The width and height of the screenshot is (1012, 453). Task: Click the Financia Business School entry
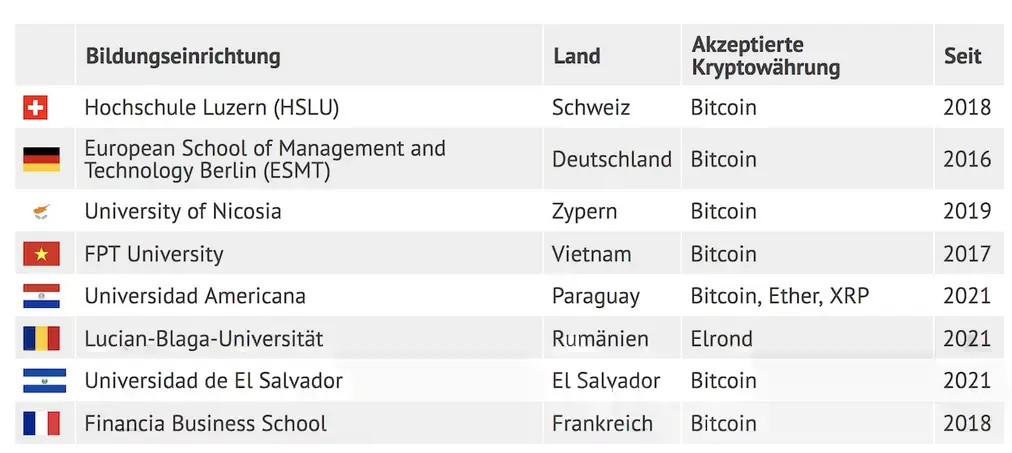click(x=206, y=423)
